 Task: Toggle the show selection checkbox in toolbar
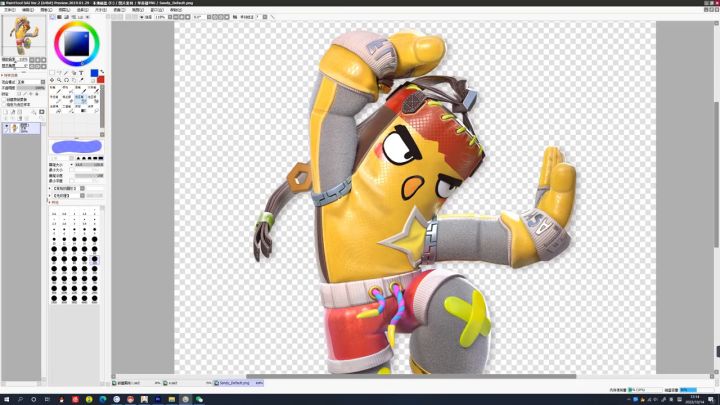141,17
